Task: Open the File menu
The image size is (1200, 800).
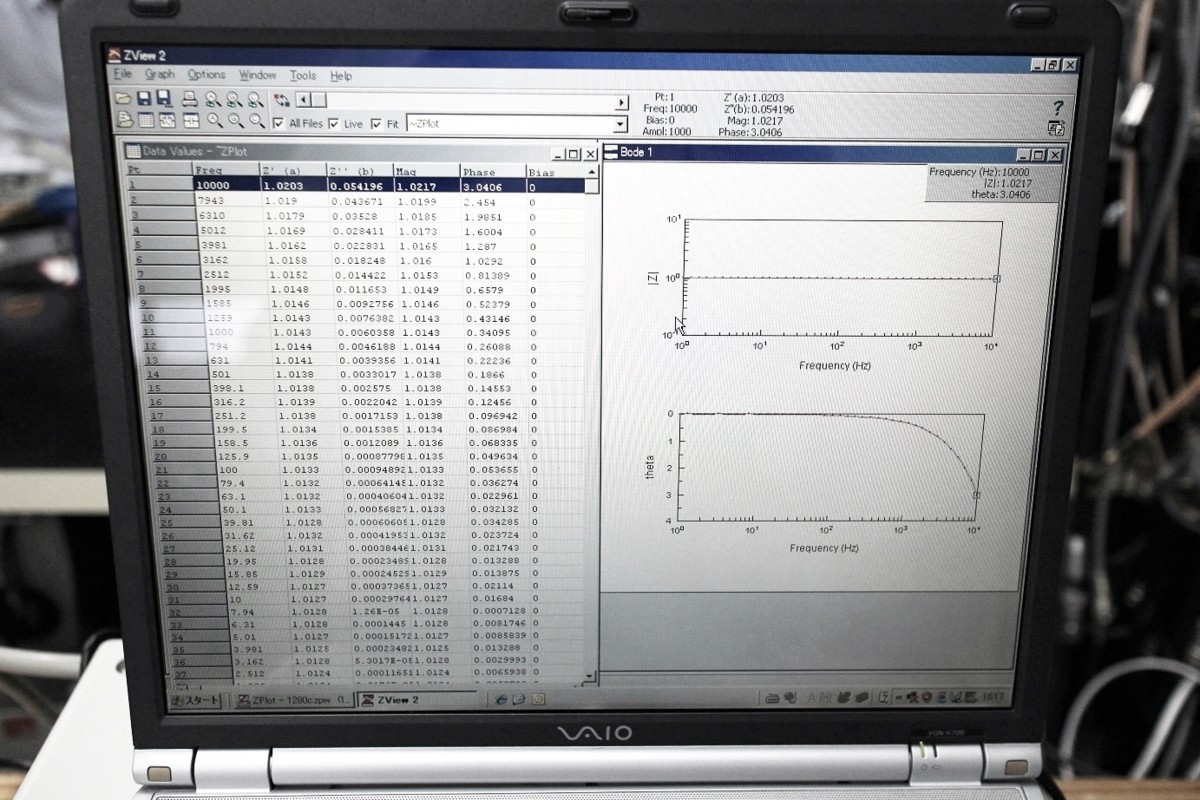Action: (x=123, y=74)
